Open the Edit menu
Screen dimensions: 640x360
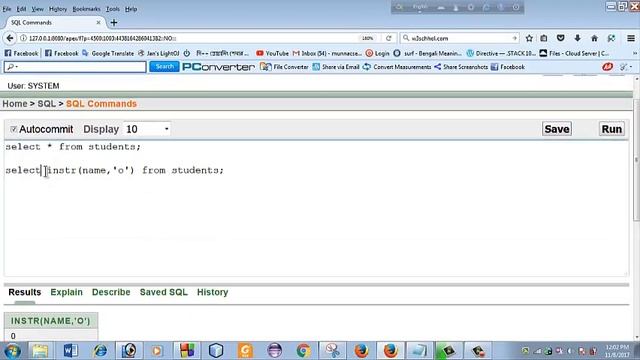click(21, 9)
